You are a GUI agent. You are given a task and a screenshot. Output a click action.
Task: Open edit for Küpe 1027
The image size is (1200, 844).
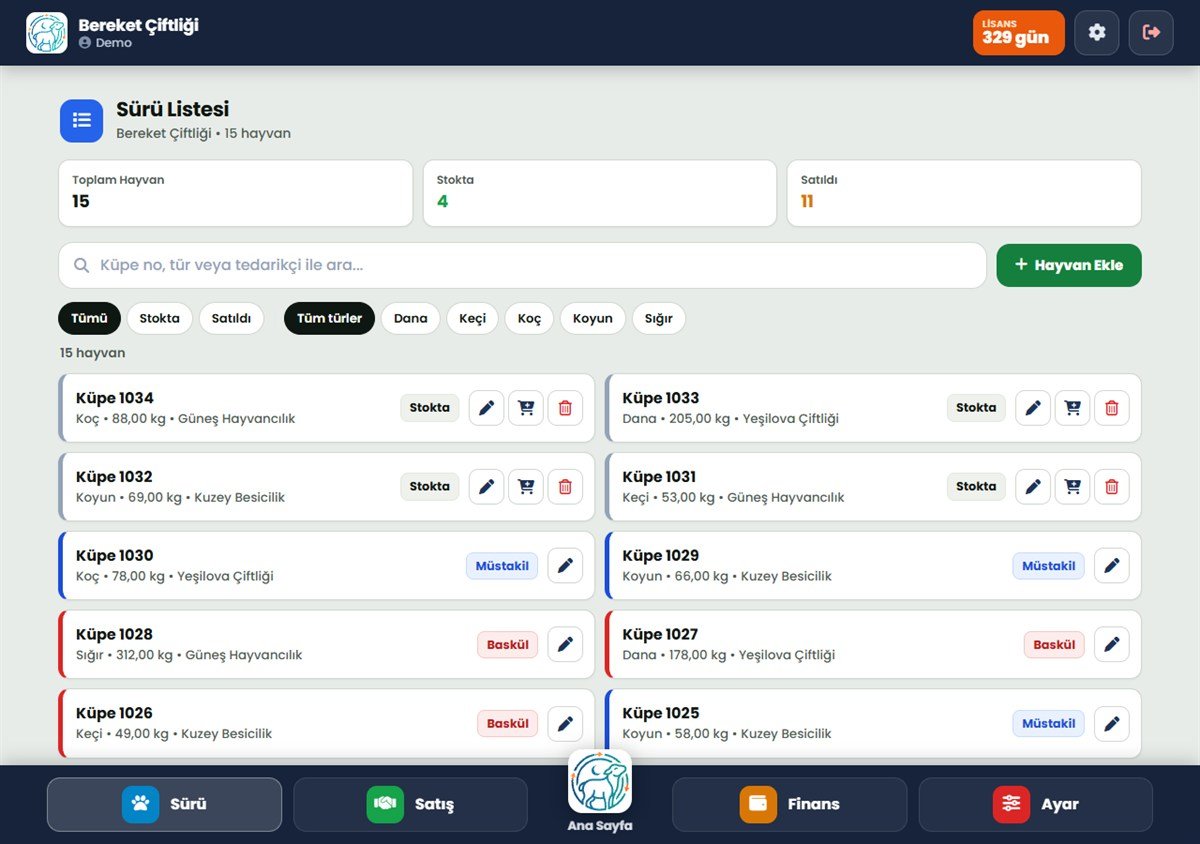pyautogui.click(x=1111, y=645)
